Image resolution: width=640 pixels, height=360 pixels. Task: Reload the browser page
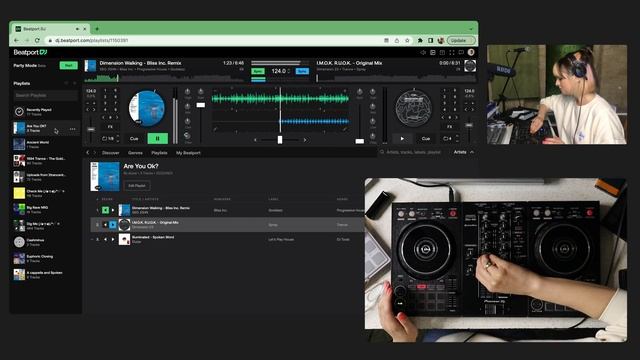click(x=37, y=40)
